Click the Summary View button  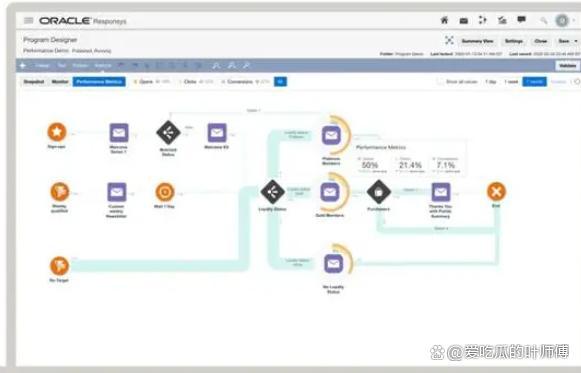pos(477,41)
